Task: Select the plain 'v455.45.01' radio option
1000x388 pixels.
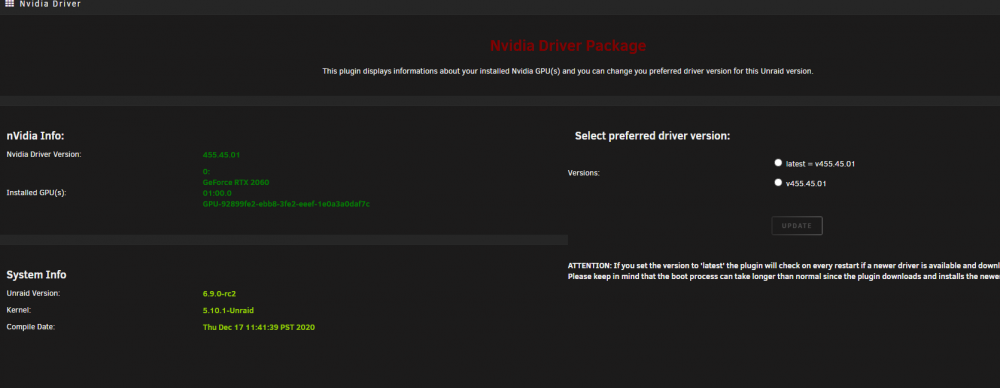Action: (778, 183)
